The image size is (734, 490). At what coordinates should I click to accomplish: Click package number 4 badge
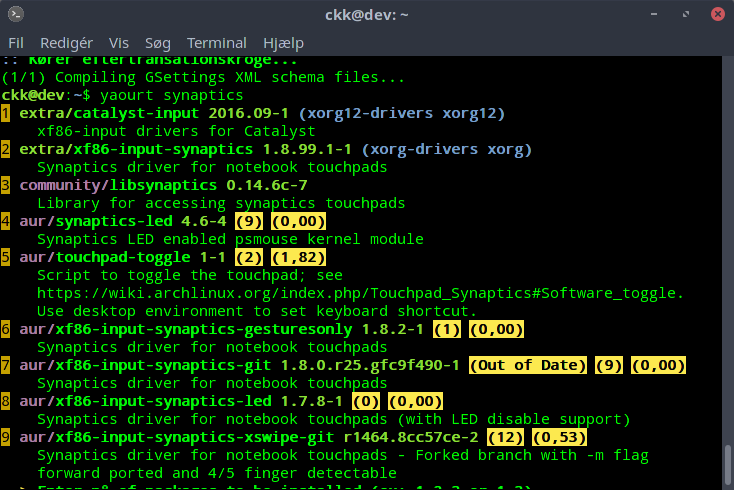point(5,221)
